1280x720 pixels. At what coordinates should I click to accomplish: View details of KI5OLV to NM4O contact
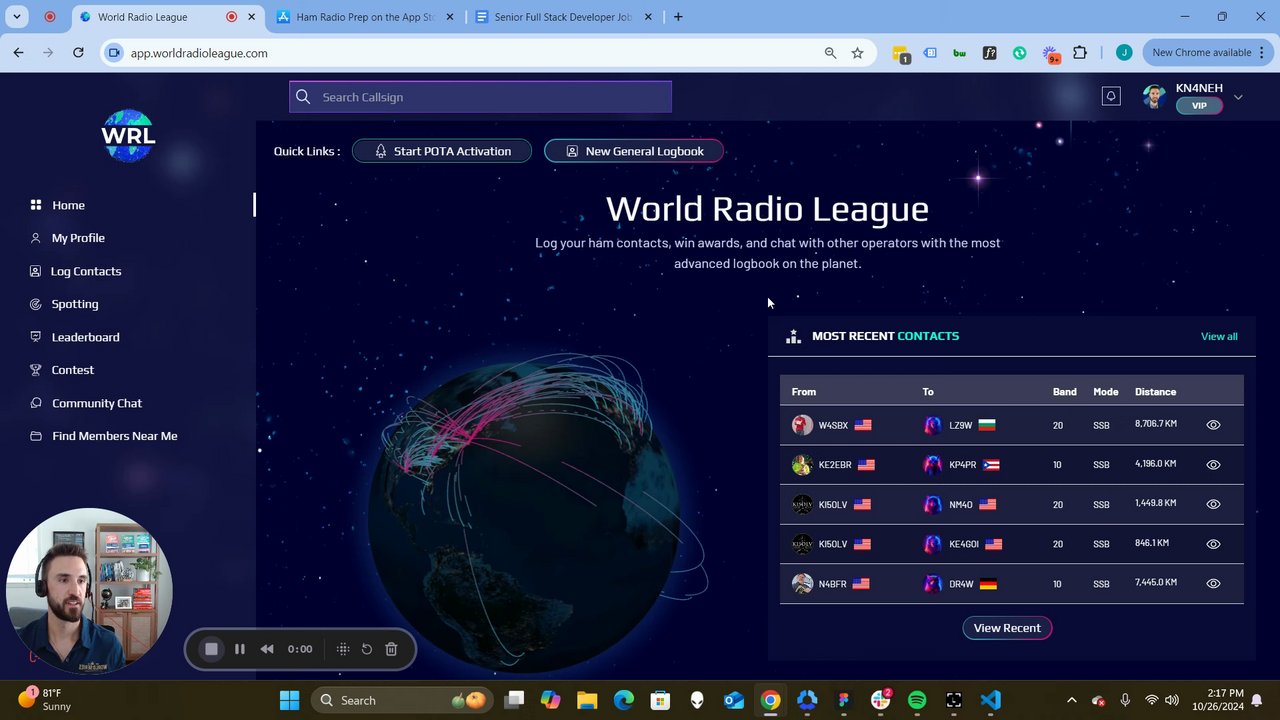1213,504
